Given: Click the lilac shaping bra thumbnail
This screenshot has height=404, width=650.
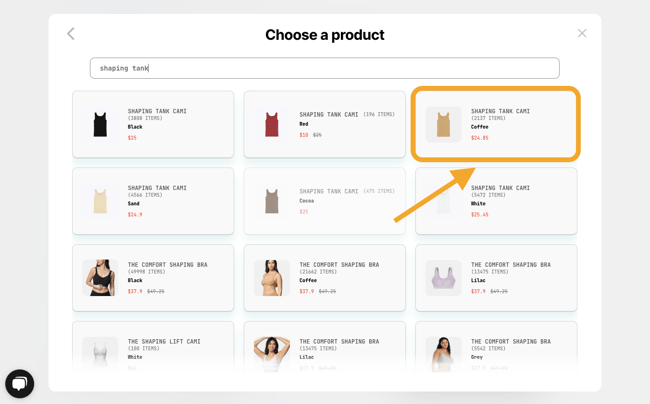Looking at the screenshot, I should (x=443, y=278).
